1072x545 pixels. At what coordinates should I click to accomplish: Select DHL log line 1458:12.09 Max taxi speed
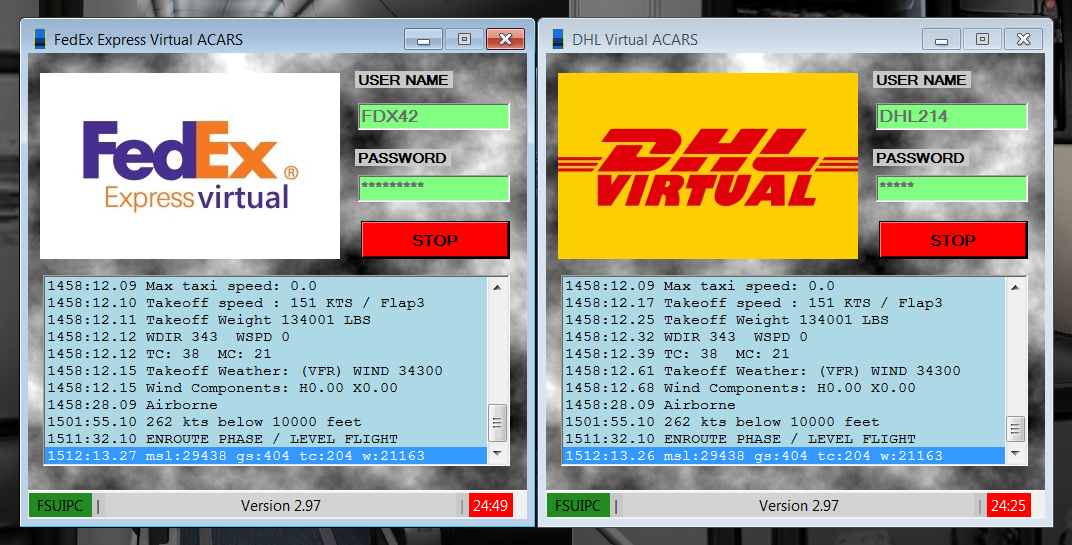pyautogui.click(x=784, y=286)
